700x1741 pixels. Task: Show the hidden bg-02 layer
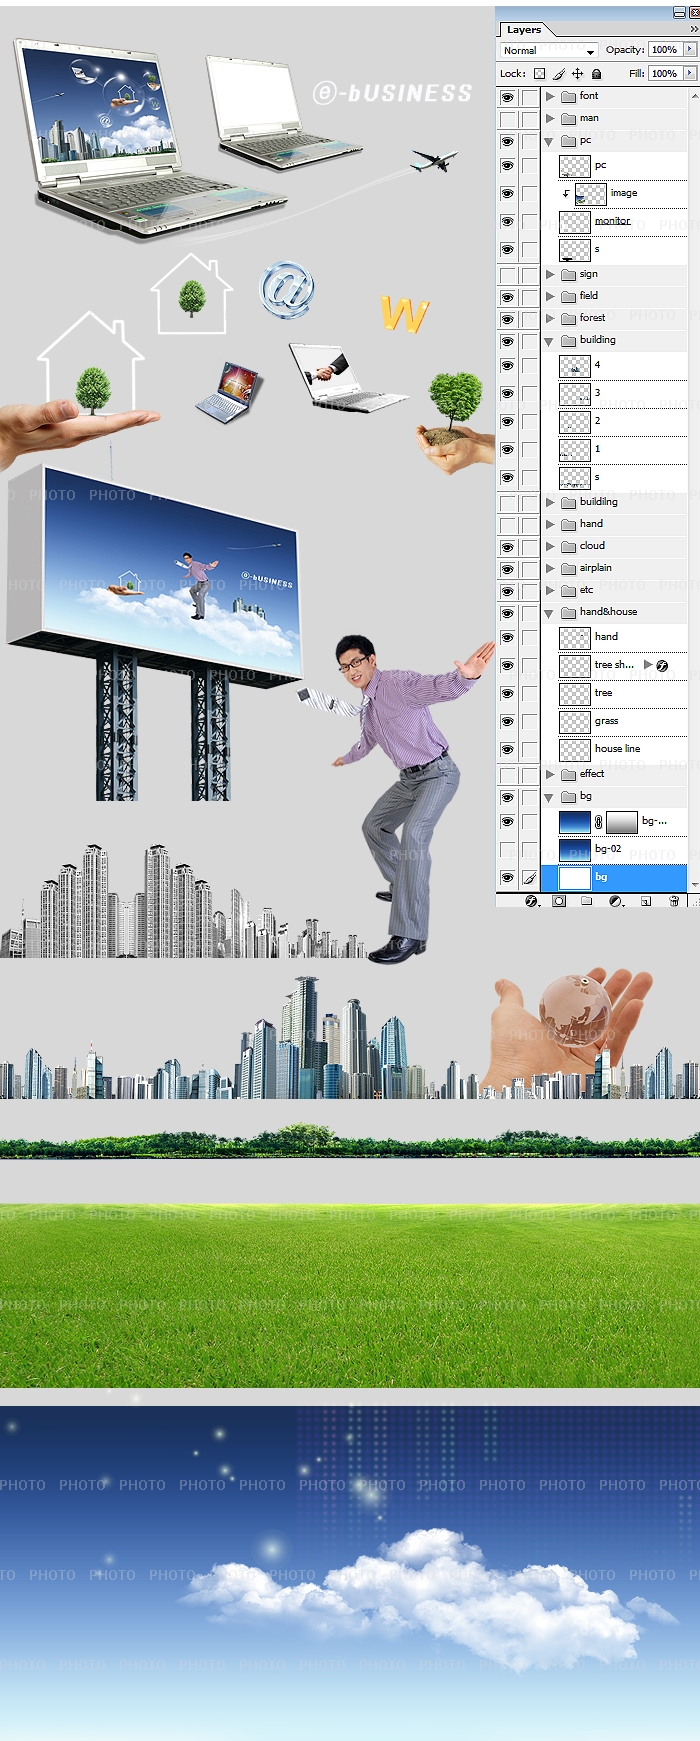pos(507,849)
